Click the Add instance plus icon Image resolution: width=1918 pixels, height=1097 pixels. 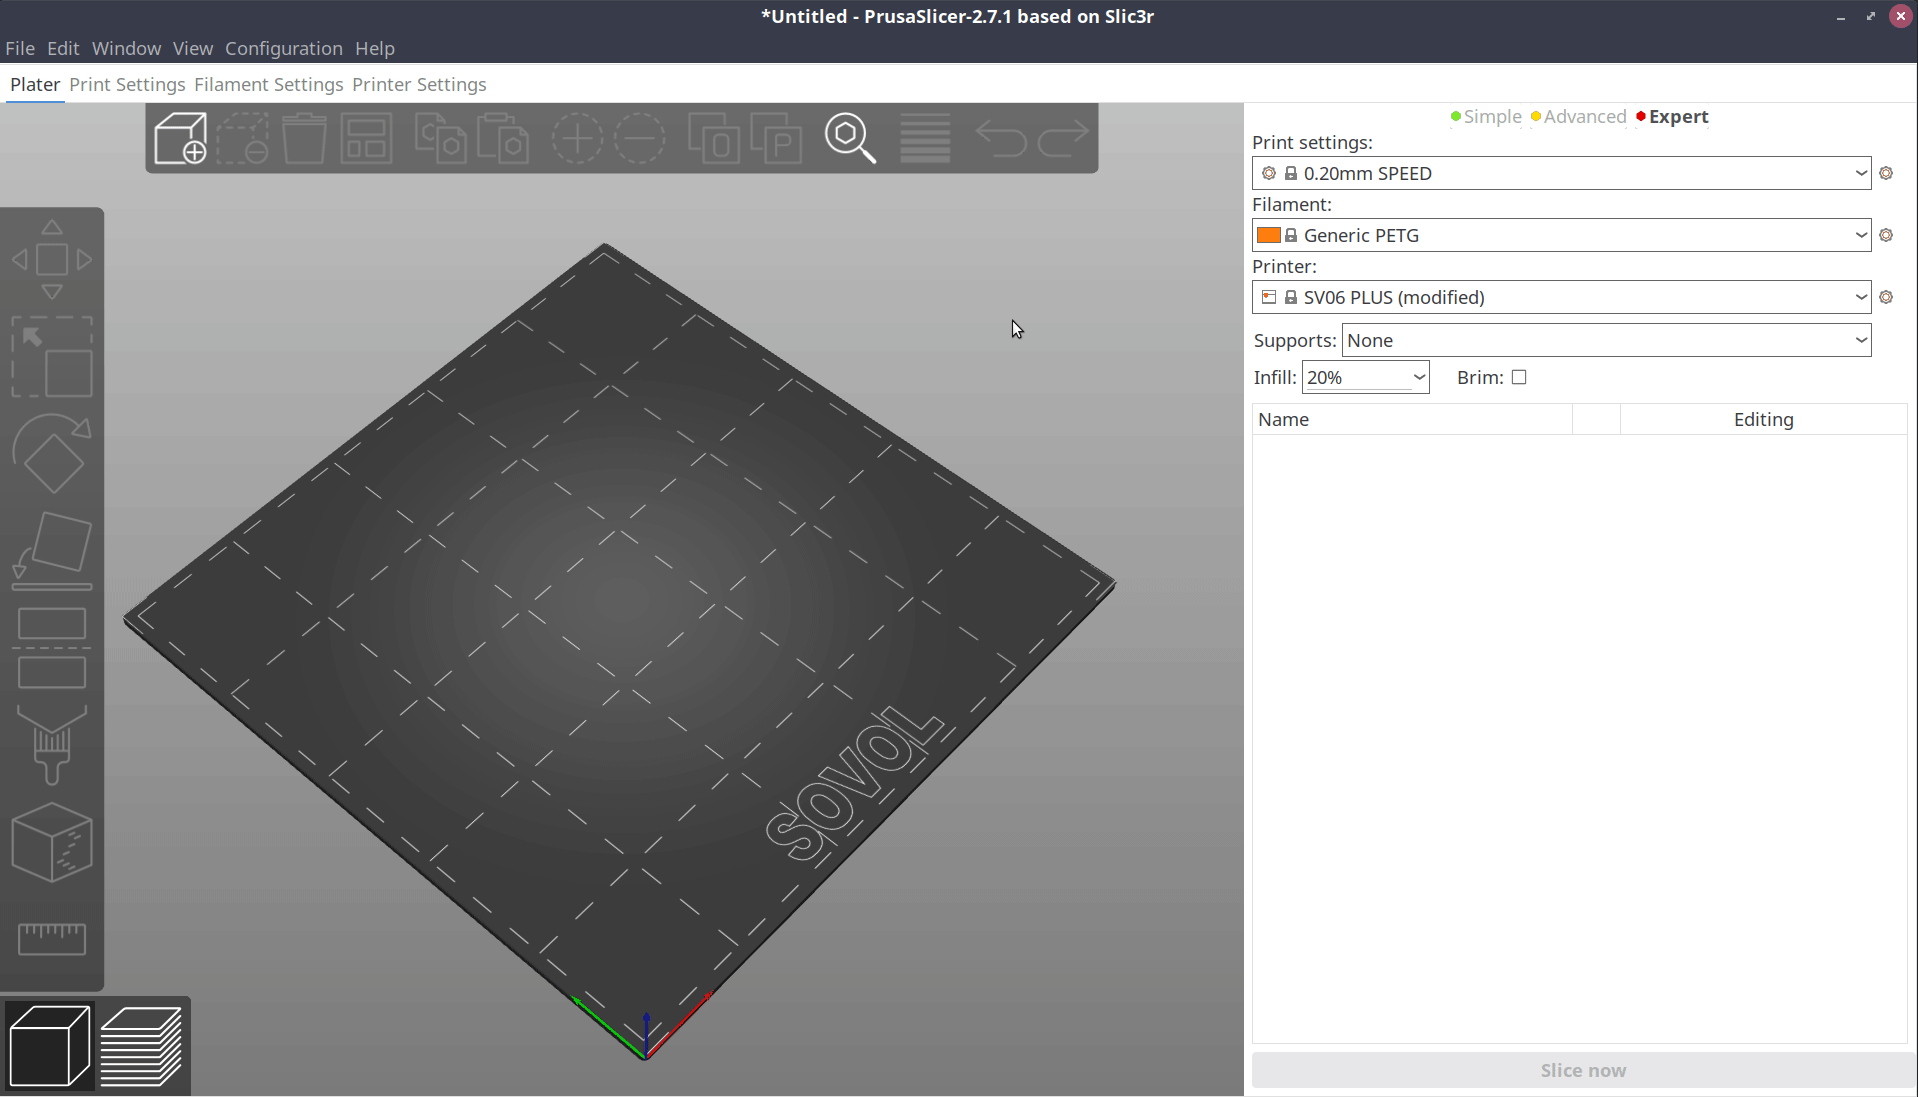(577, 138)
